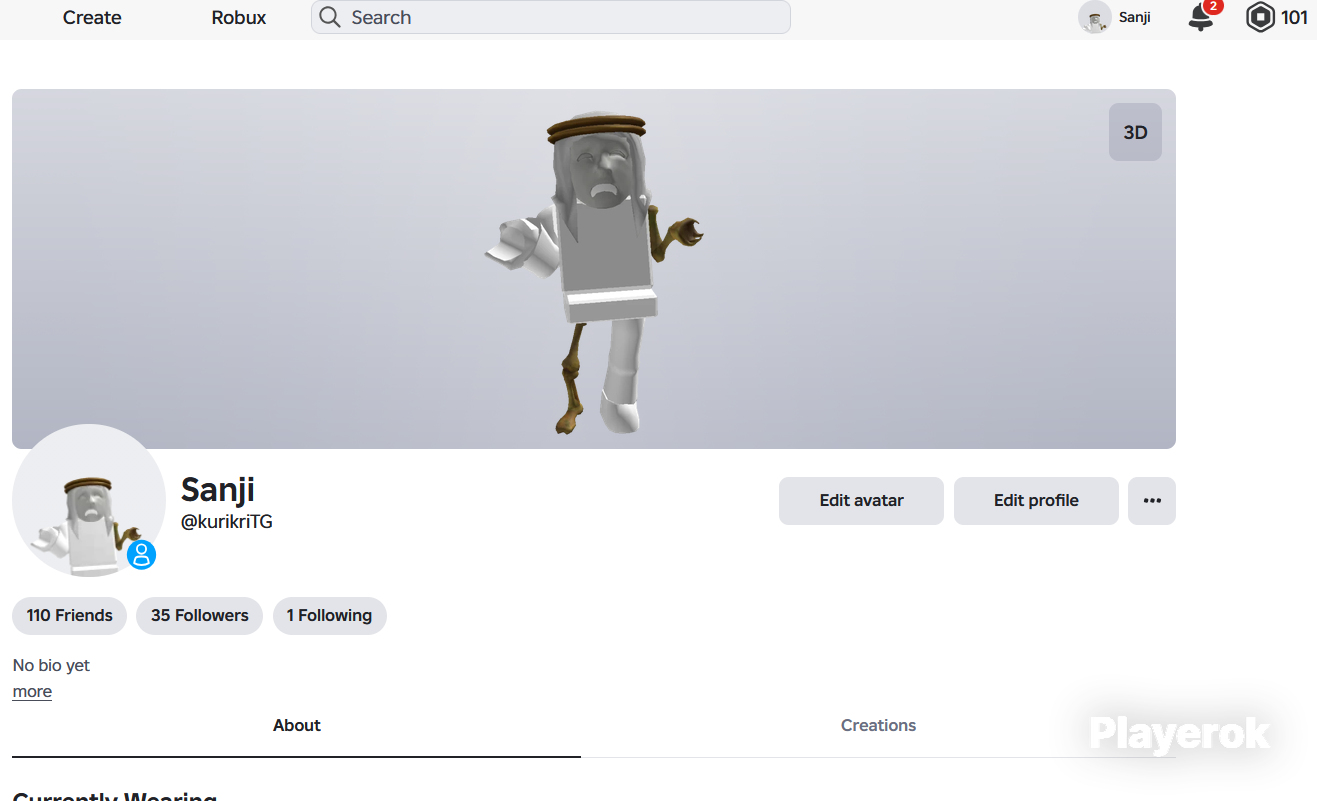This screenshot has width=1317, height=801.
Task: Switch to the Creations tab
Action: (878, 726)
